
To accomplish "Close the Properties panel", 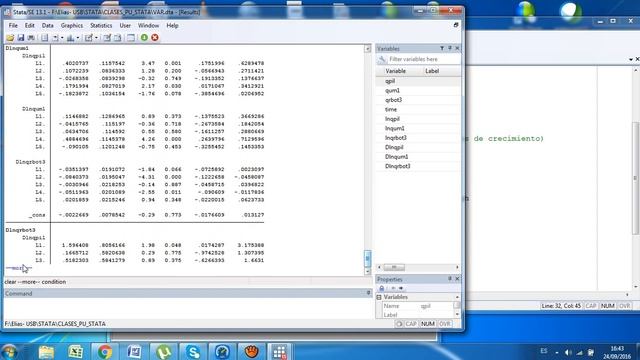I will point(457,279).
